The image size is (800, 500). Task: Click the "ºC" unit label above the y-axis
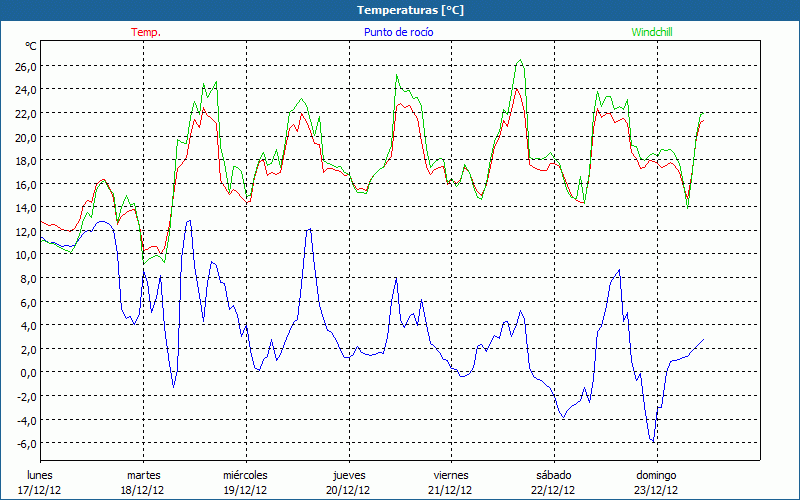tap(31, 46)
